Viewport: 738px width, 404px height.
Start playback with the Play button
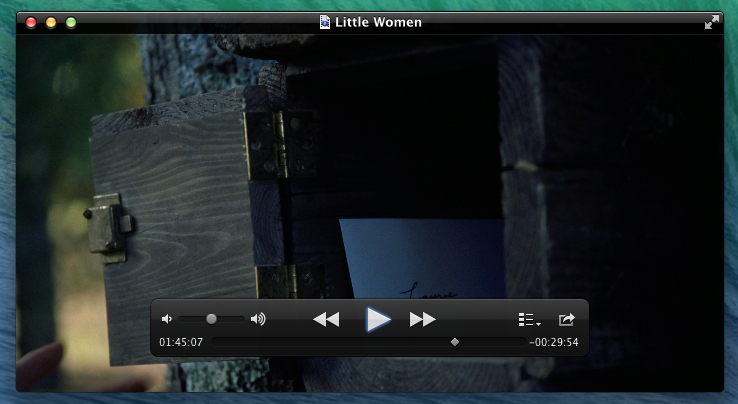click(x=378, y=319)
